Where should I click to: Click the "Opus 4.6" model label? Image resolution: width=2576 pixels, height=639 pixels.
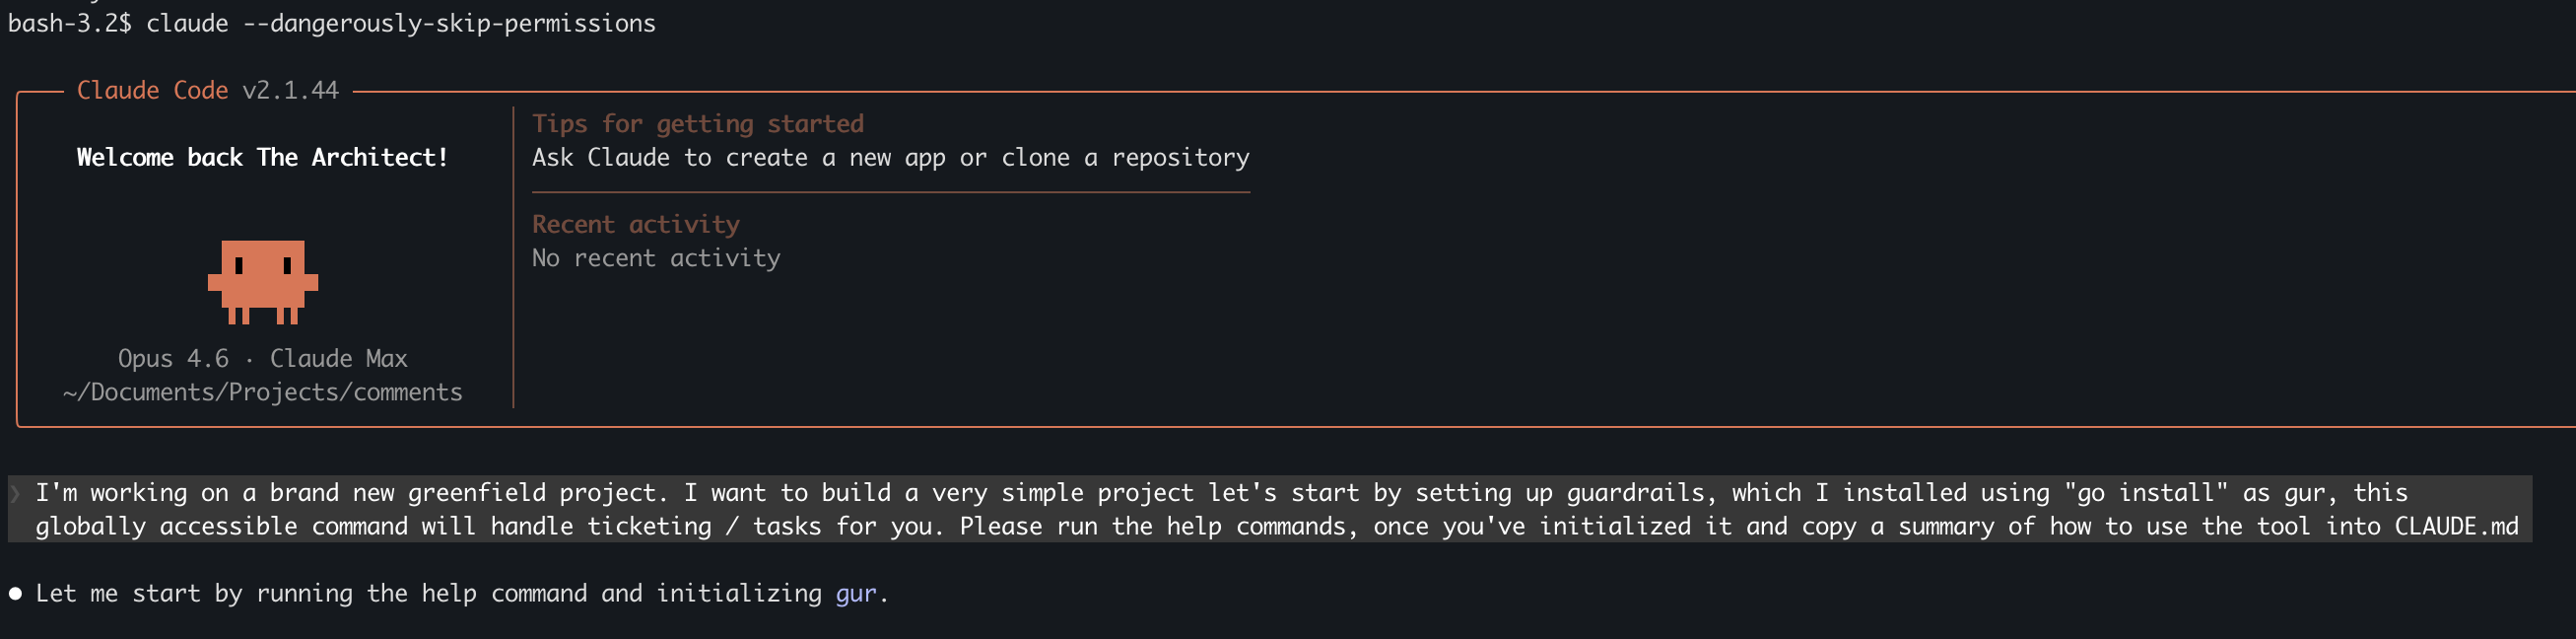point(173,358)
